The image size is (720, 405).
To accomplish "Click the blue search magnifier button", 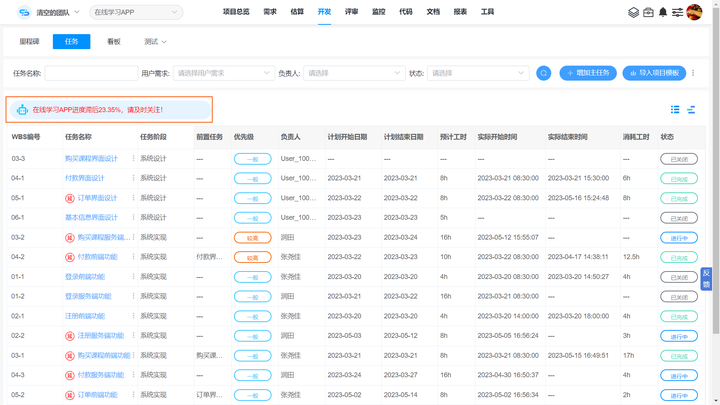I will click(544, 73).
